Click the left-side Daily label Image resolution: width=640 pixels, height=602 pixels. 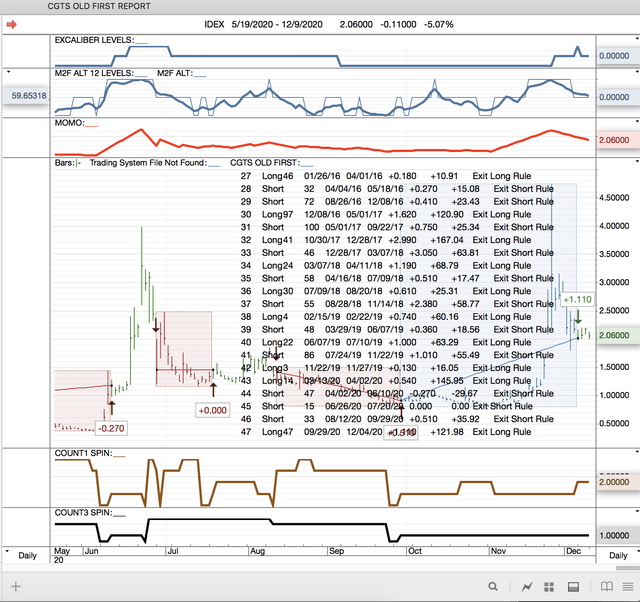(x=27, y=555)
